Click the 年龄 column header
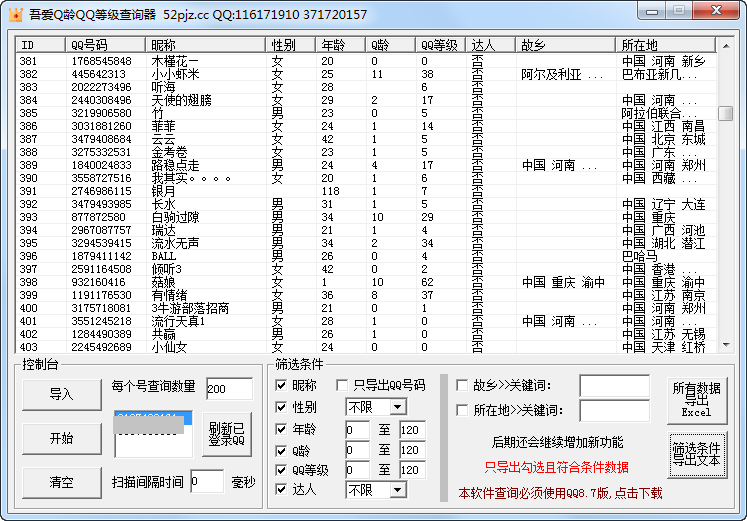The height and width of the screenshot is (521, 747). (341, 45)
